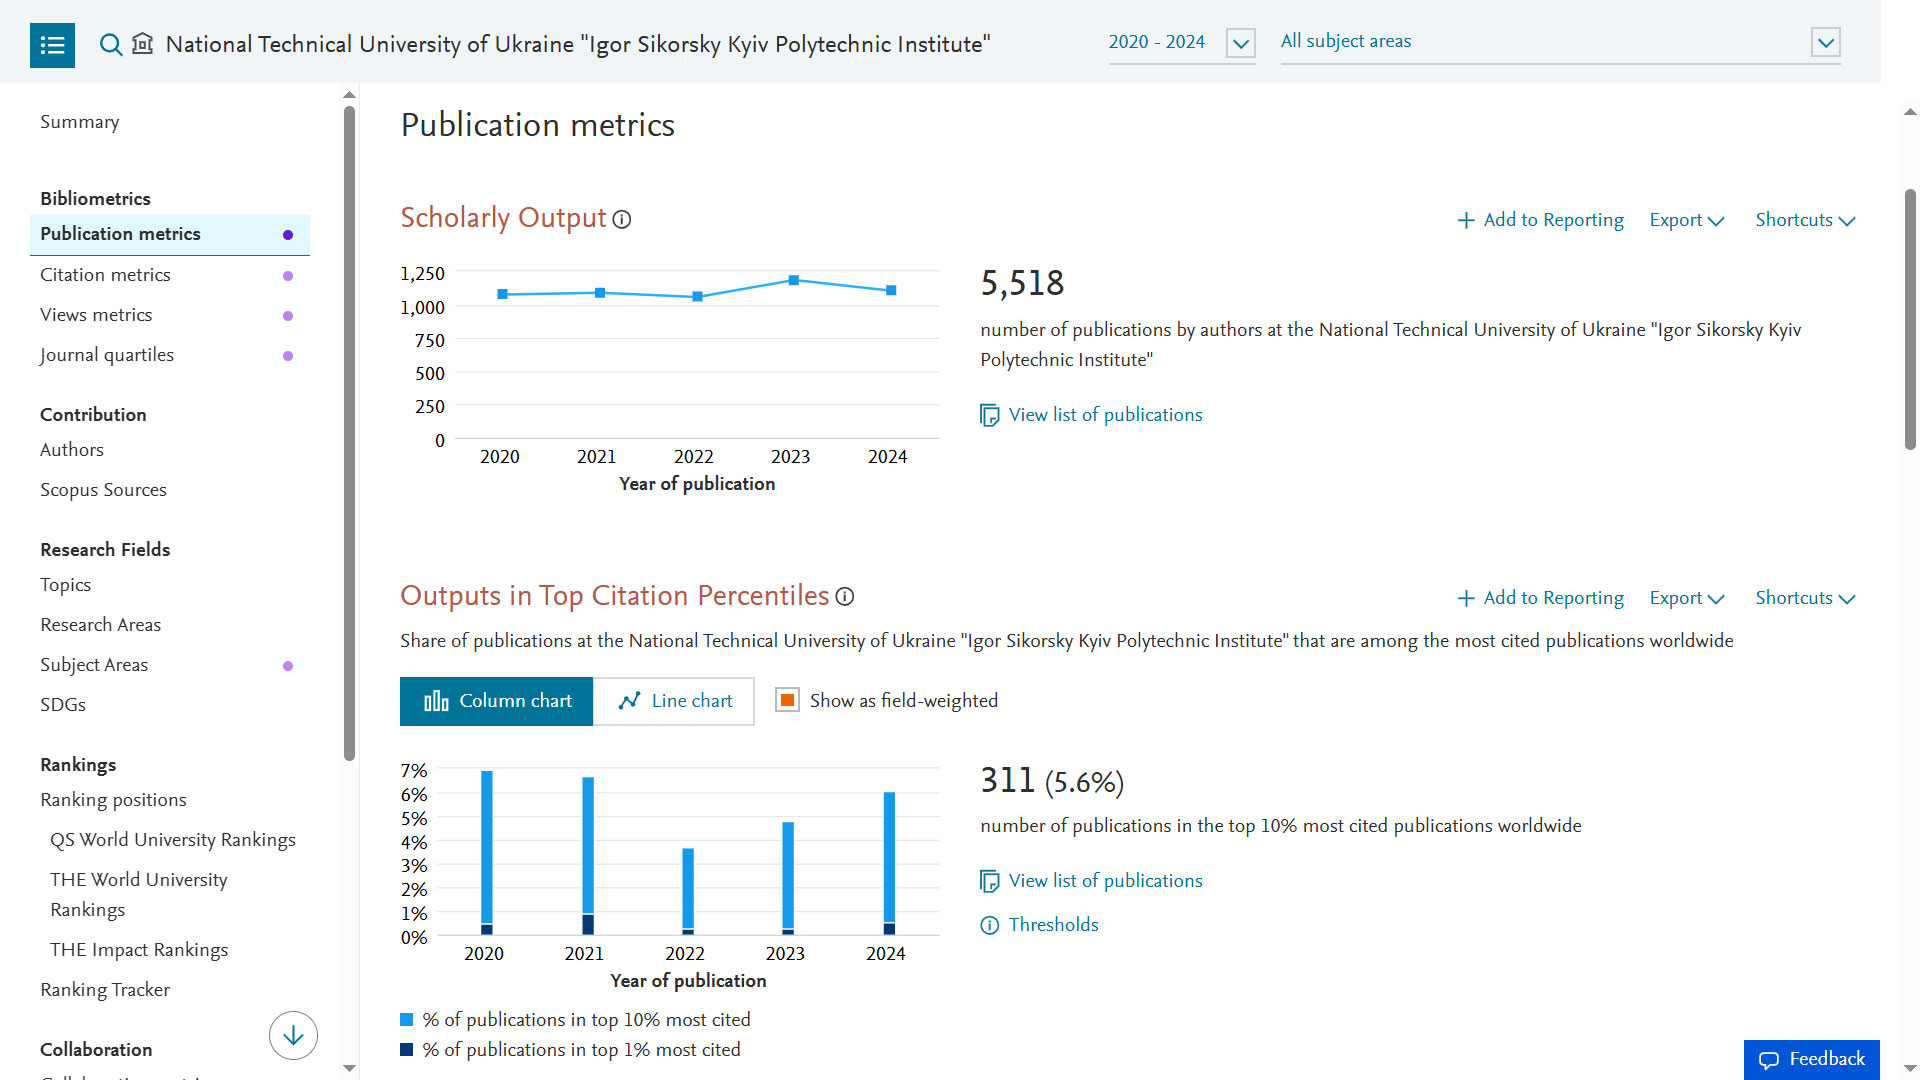Click the search magnifier icon

pyautogui.click(x=110, y=45)
